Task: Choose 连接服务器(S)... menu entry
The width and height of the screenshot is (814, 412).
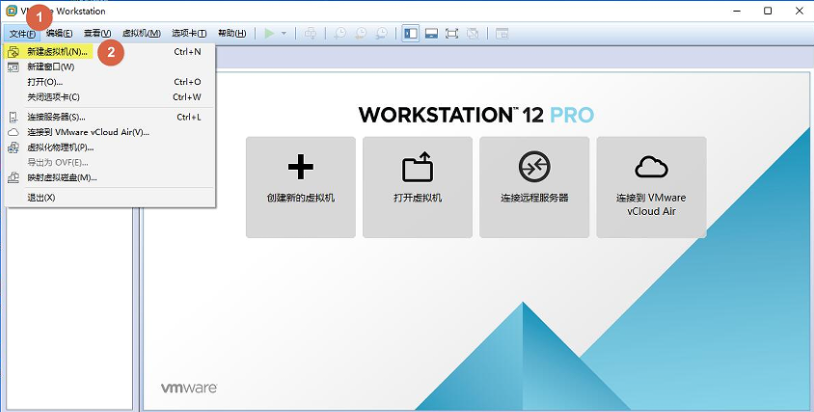Action: point(110,117)
